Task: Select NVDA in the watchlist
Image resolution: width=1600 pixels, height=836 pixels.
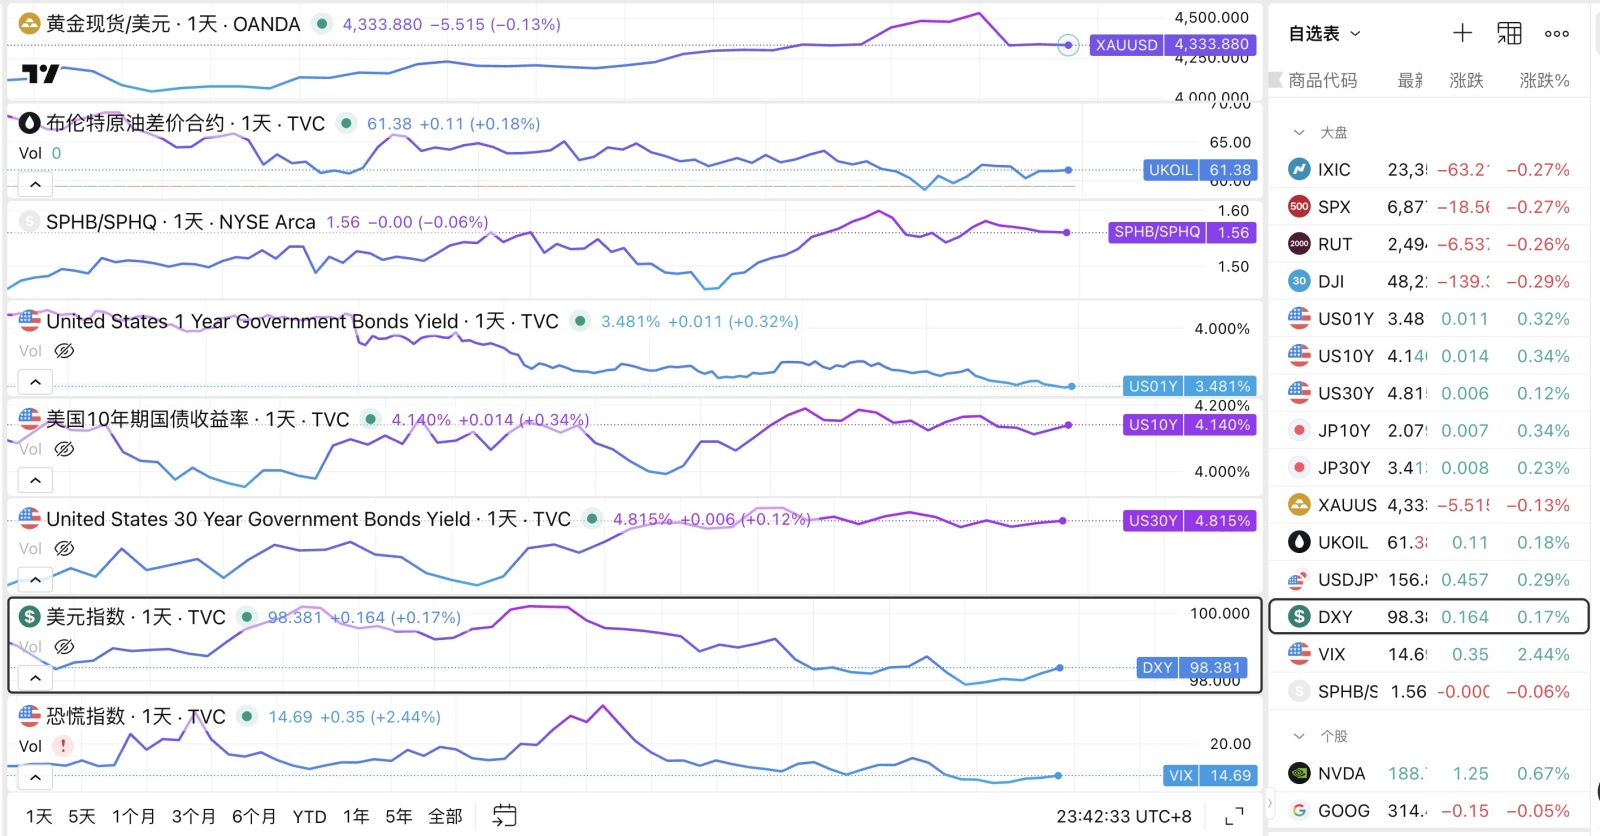Action: tap(1429, 773)
